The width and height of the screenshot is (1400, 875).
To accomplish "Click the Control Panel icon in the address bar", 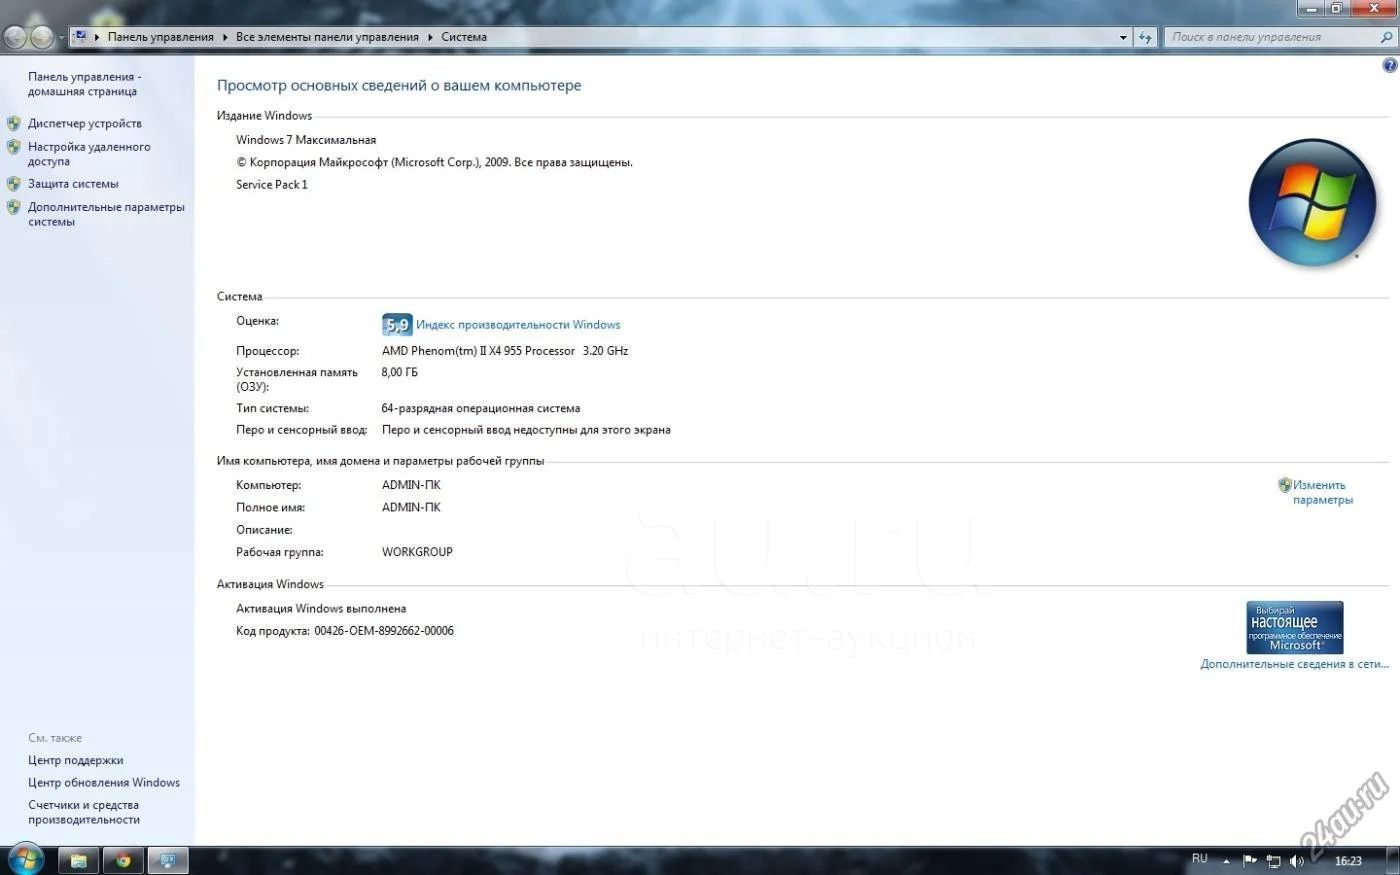I will click(x=80, y=36).
